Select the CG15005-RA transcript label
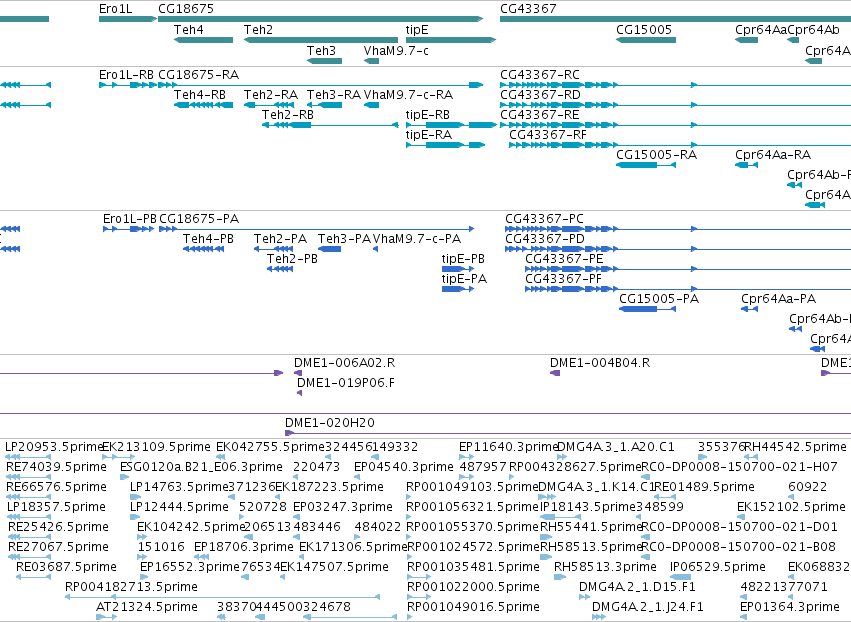The width and height of the screenshot is (851, 622). [657, 155]
